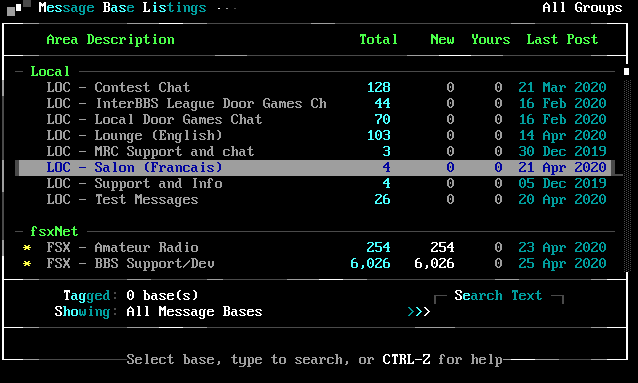Click total 26 for Test Messages
Screen dimensions: 638x383
point(382,199)
